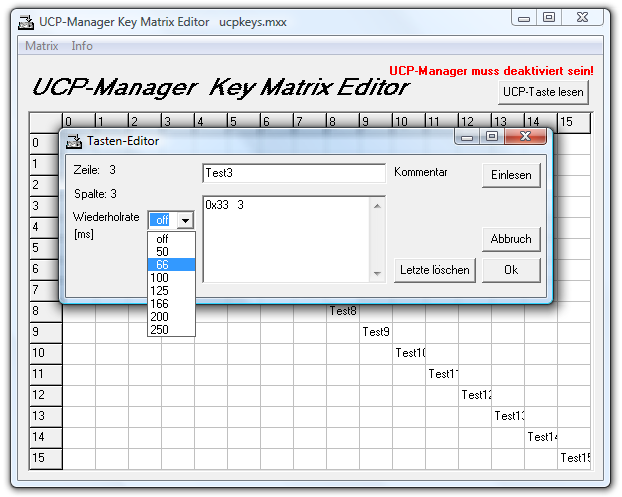Select 250 from the Wiederholrate list
Screen dimensions: 622x497
coord(162,329)
